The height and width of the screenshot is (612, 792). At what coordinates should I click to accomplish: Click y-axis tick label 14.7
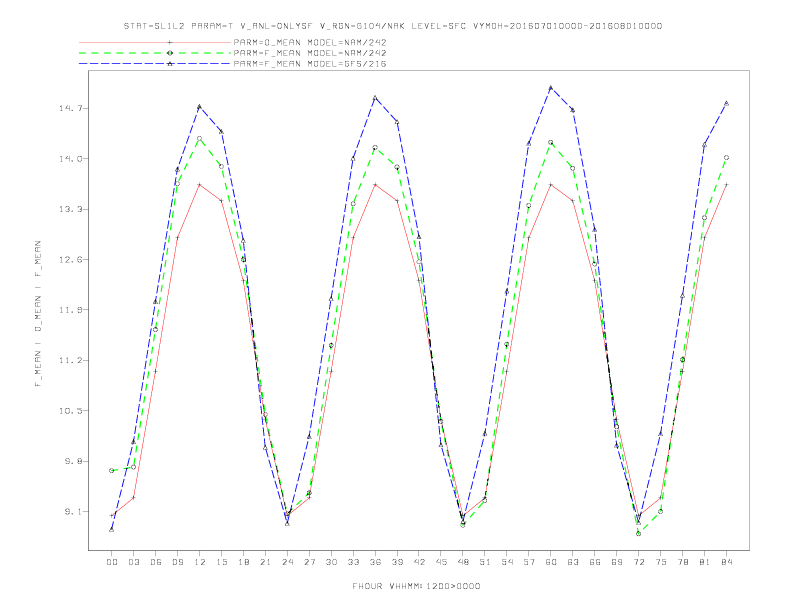click(x=70, y=108)
